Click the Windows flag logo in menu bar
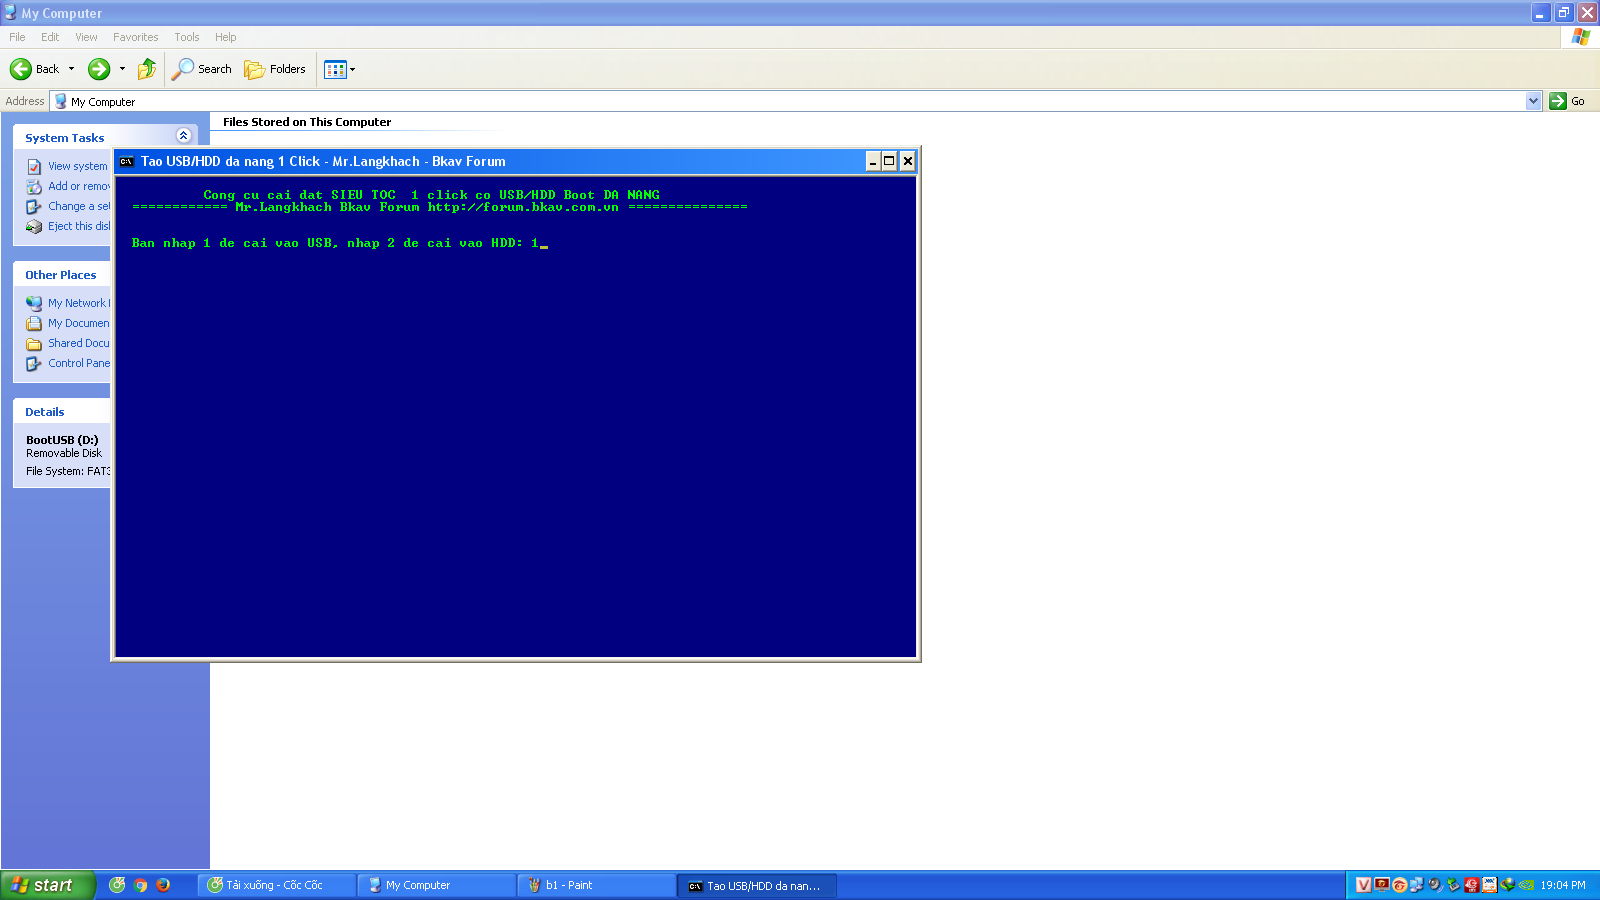 click(x=1580, y=37)
